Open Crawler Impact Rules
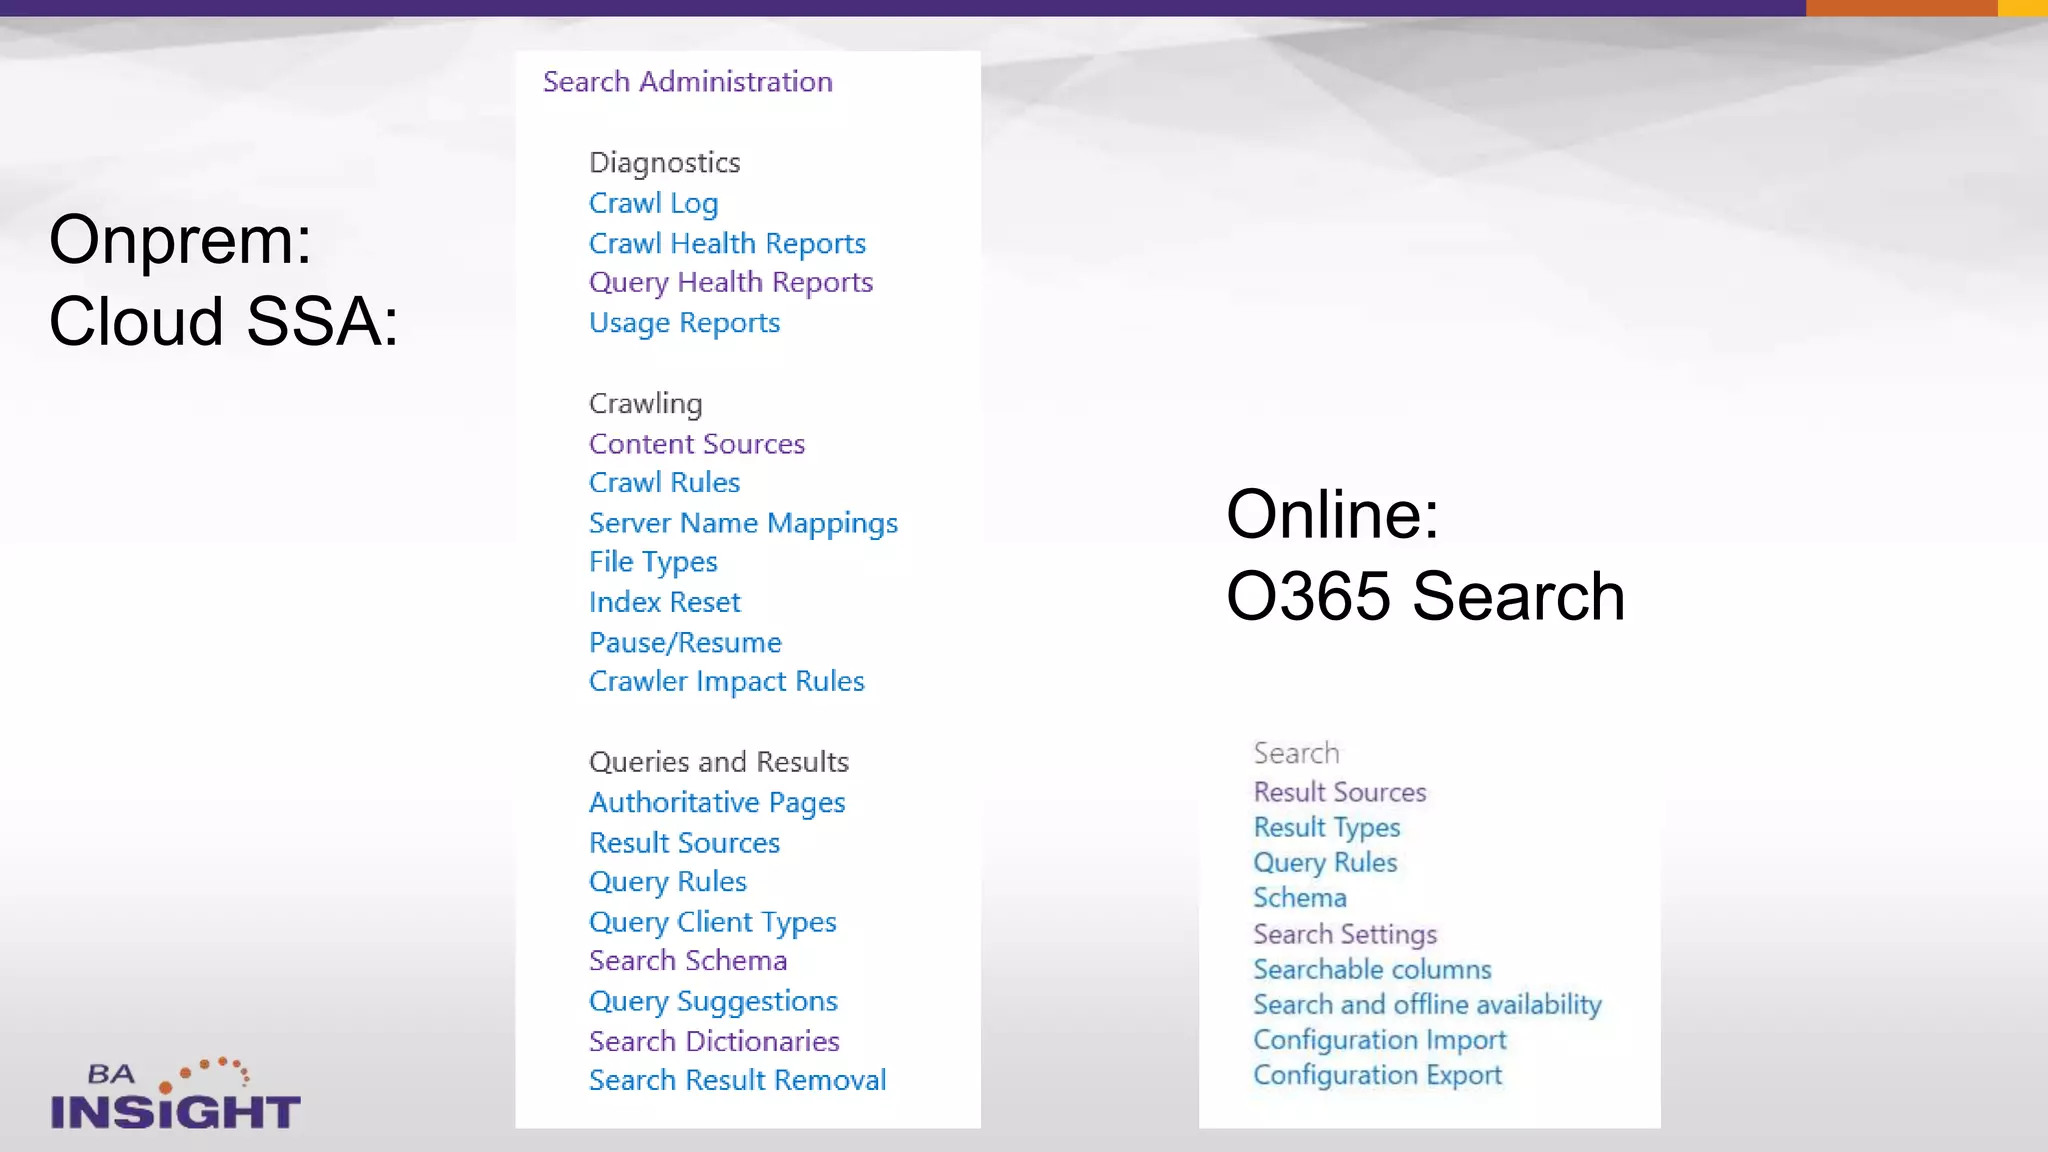2048x1152 pixels. tap(726, 682)
